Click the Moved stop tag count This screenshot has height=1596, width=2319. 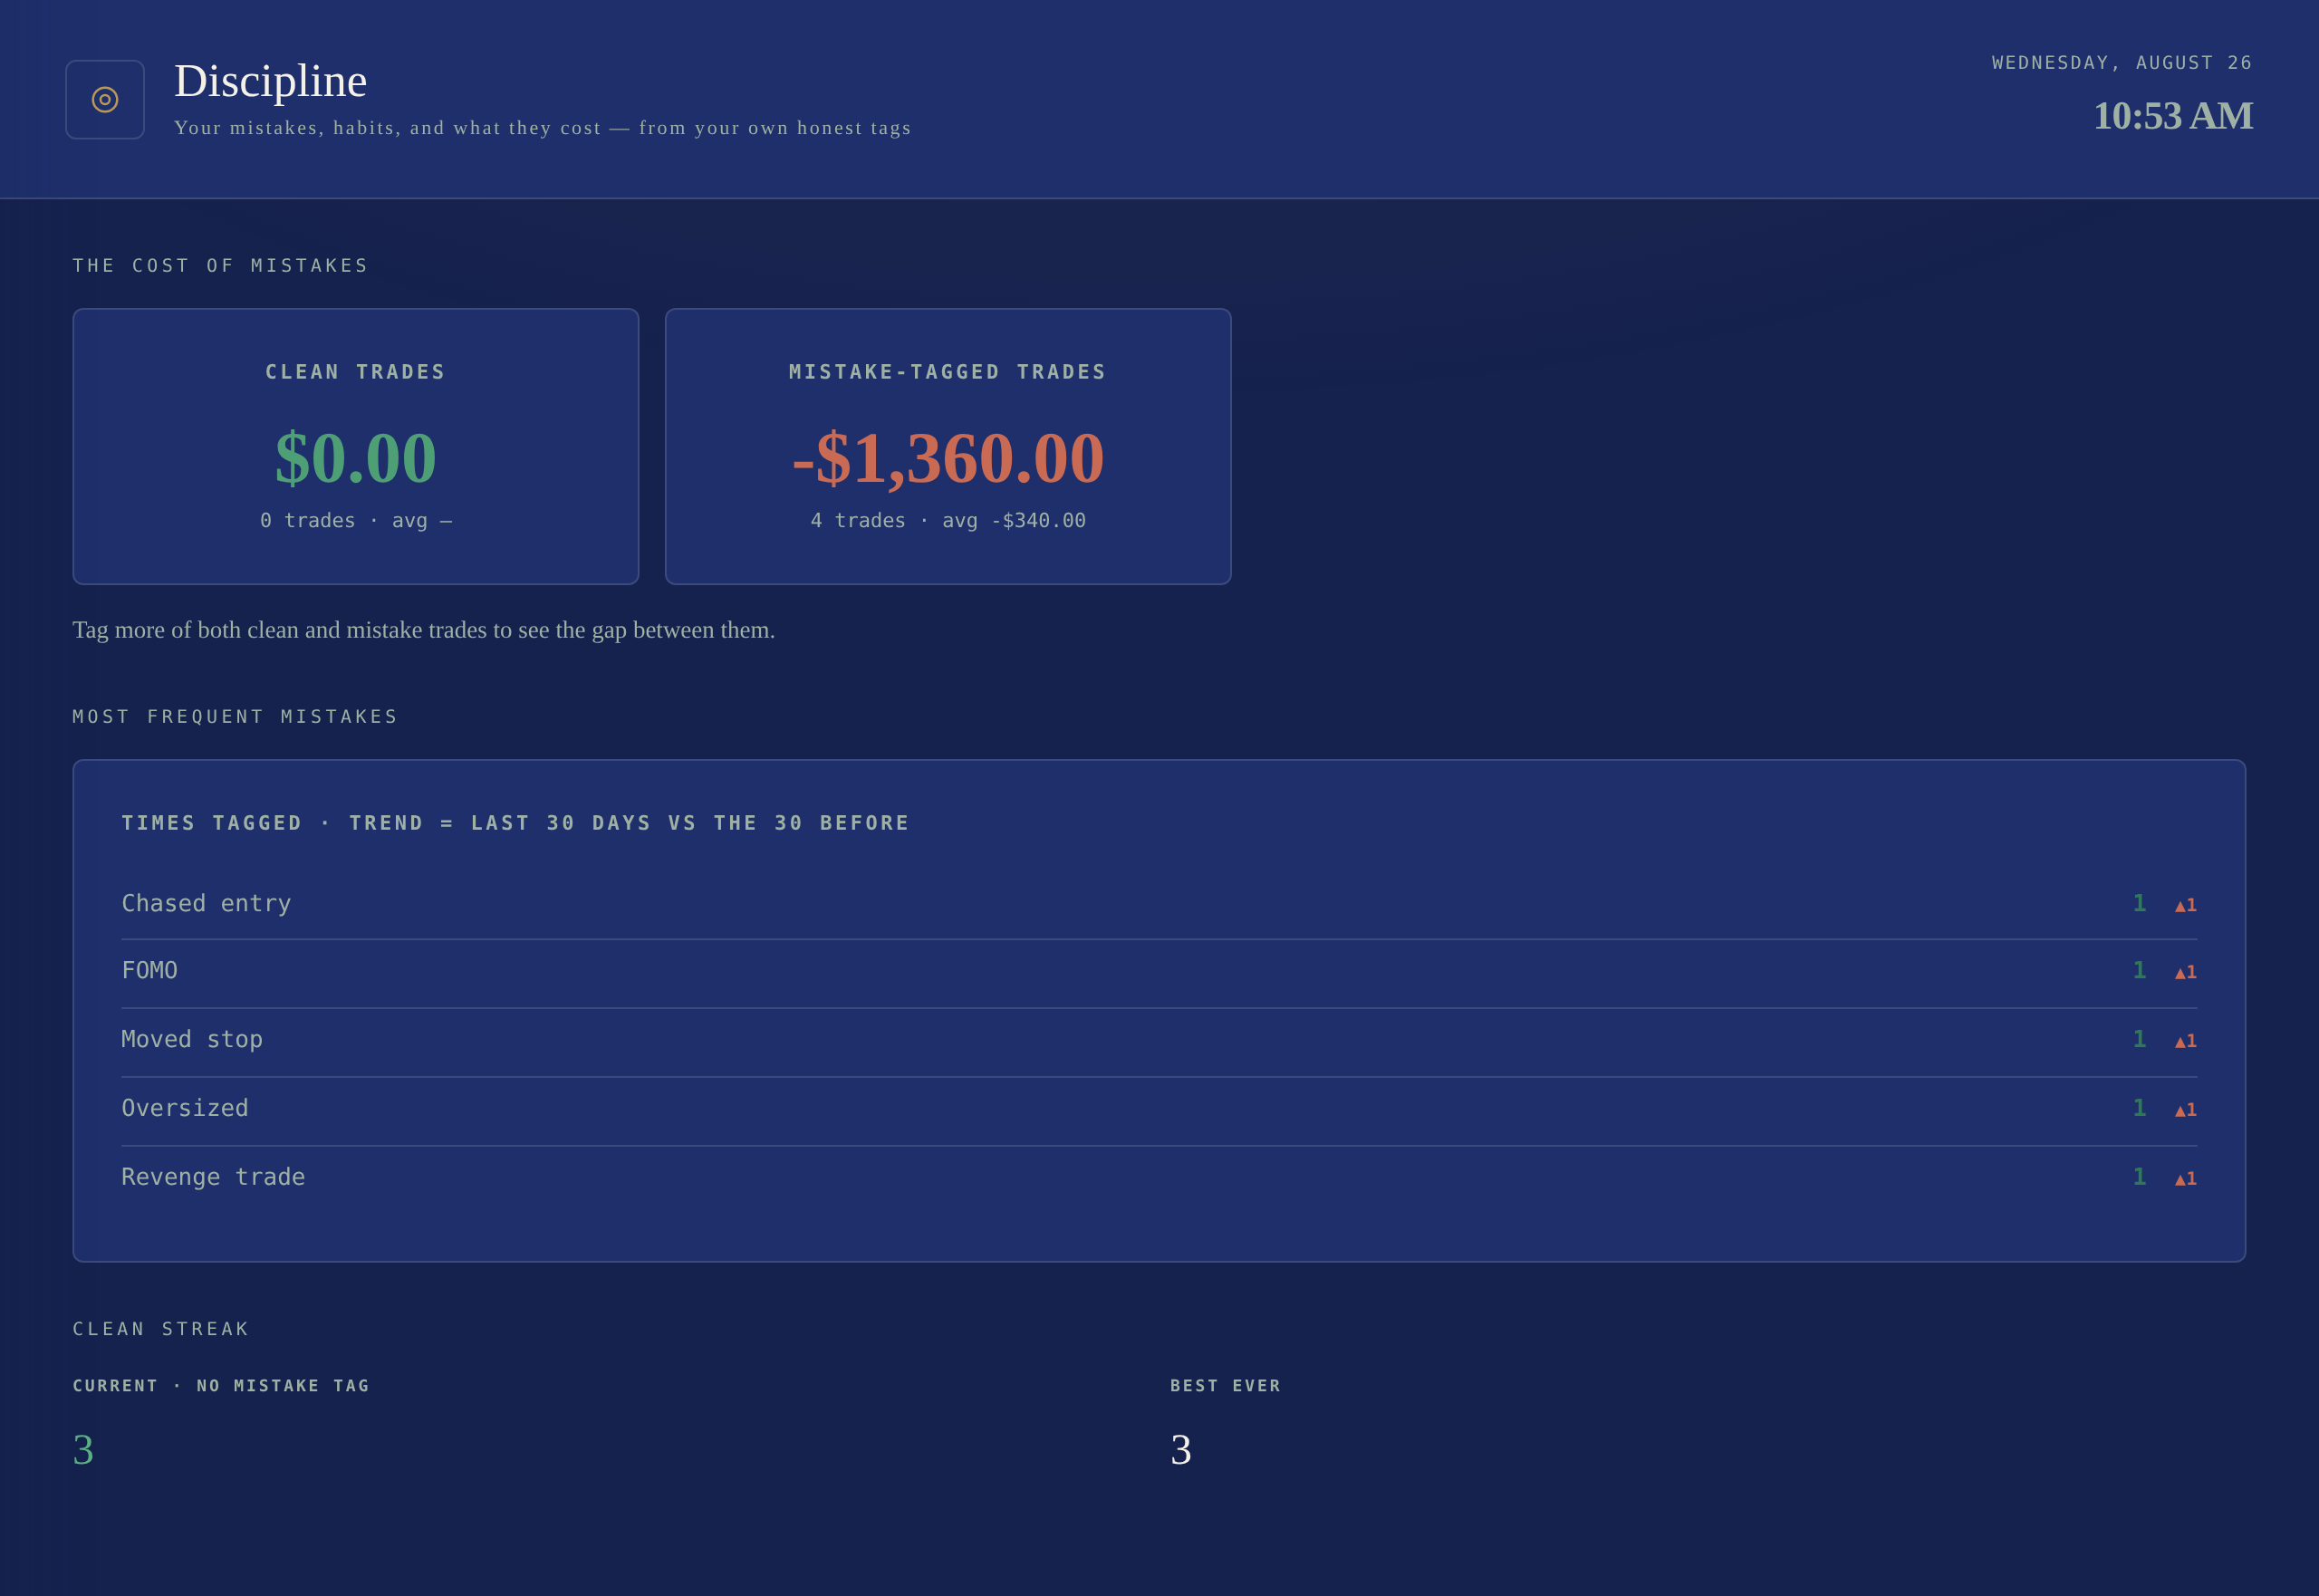2139,1039
